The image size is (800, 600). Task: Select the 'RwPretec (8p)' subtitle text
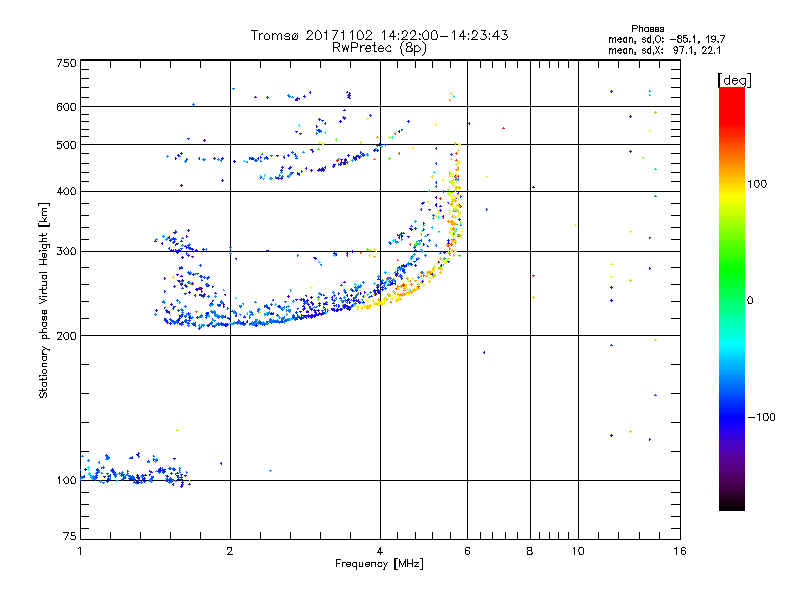[x=379, y=48]
